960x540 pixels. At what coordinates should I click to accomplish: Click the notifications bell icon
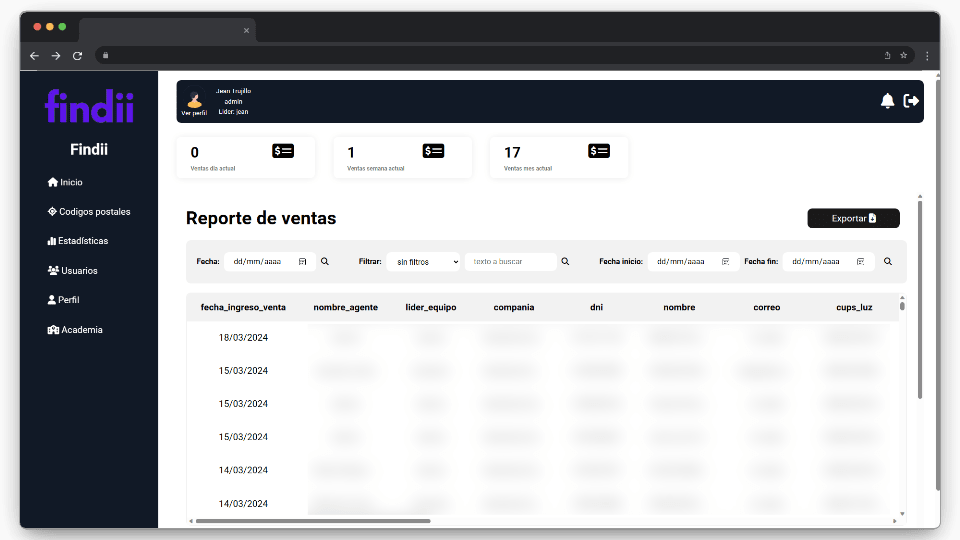tap(887, 101)
